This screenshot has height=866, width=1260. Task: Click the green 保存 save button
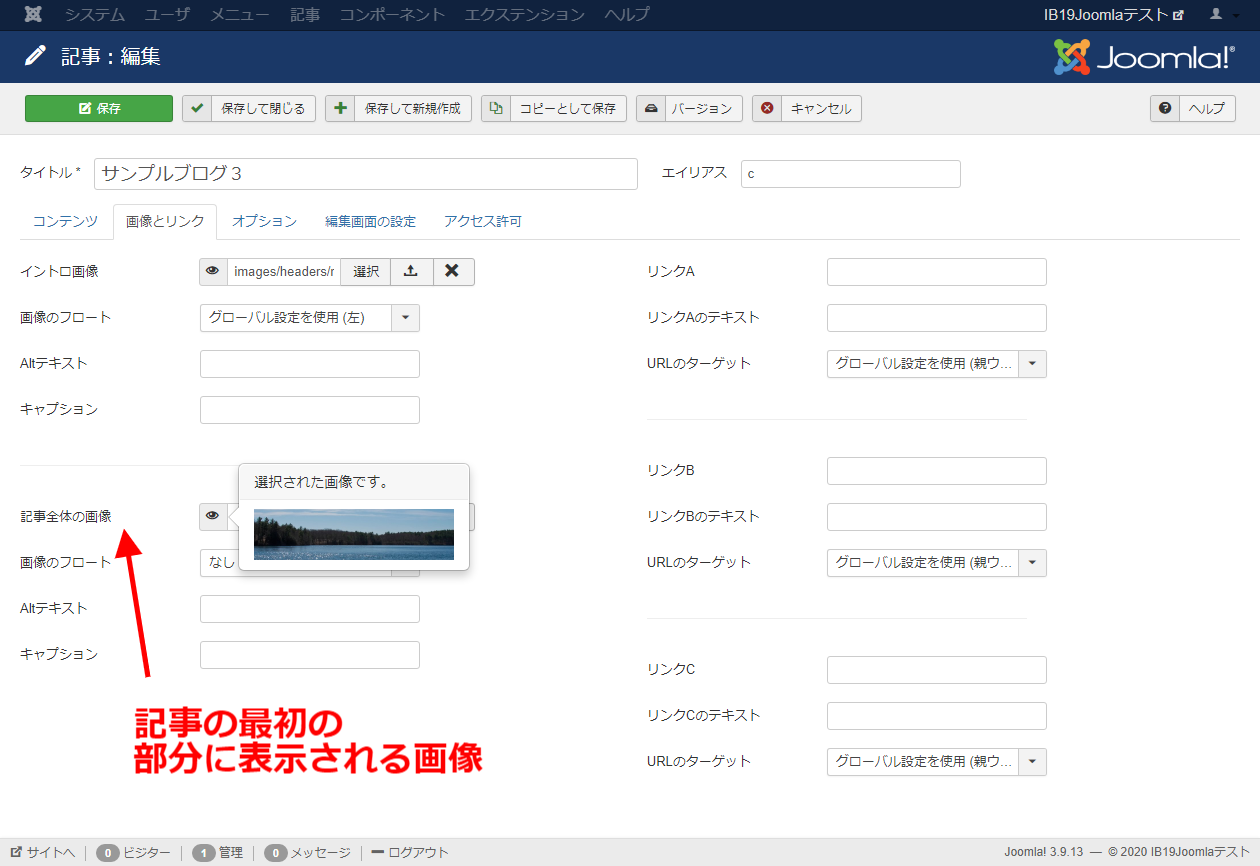(99, 109)
